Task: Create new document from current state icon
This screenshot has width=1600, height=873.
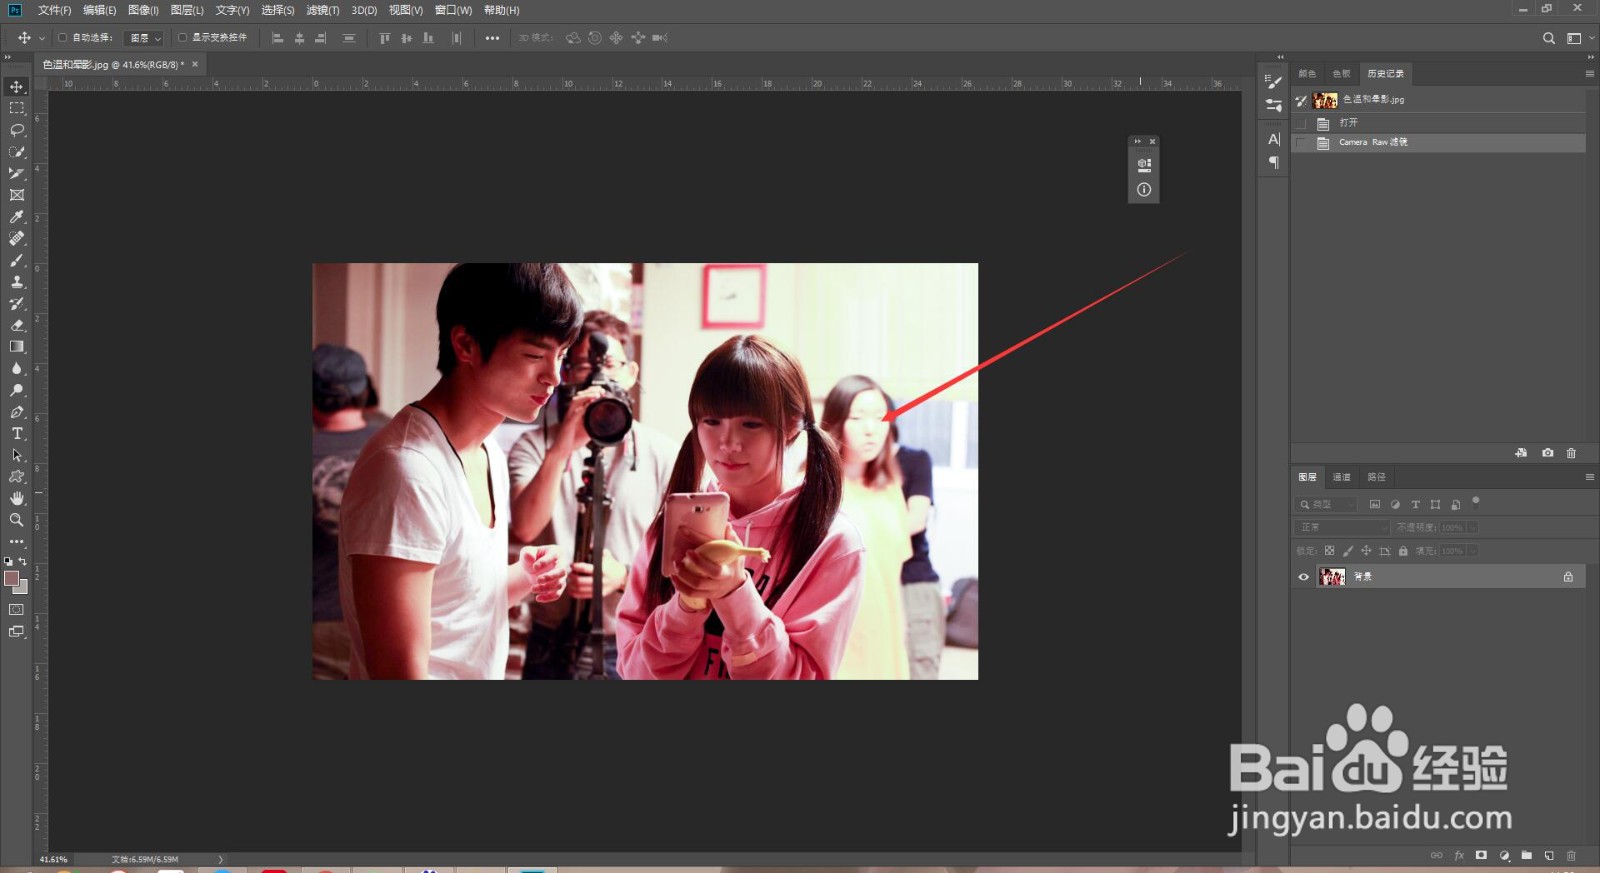Action: click(x=1521, y=453)
